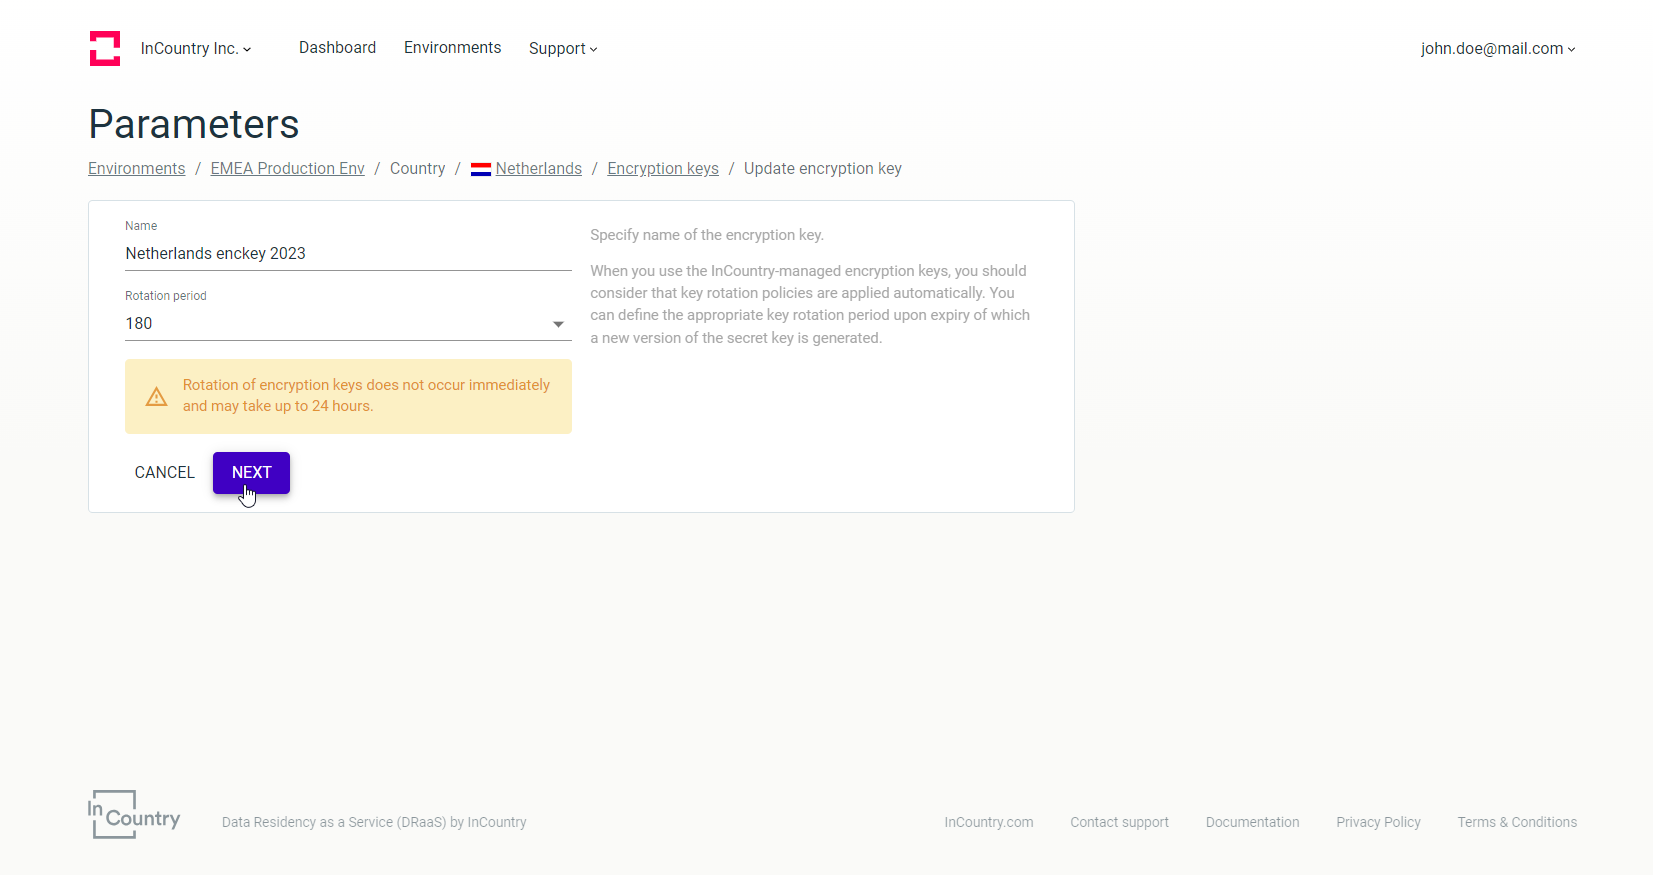This screenshot has height=875, width=1653.
Task: Open EMEA Production Env breadcrumb link
Action: (x=287, y=168)
